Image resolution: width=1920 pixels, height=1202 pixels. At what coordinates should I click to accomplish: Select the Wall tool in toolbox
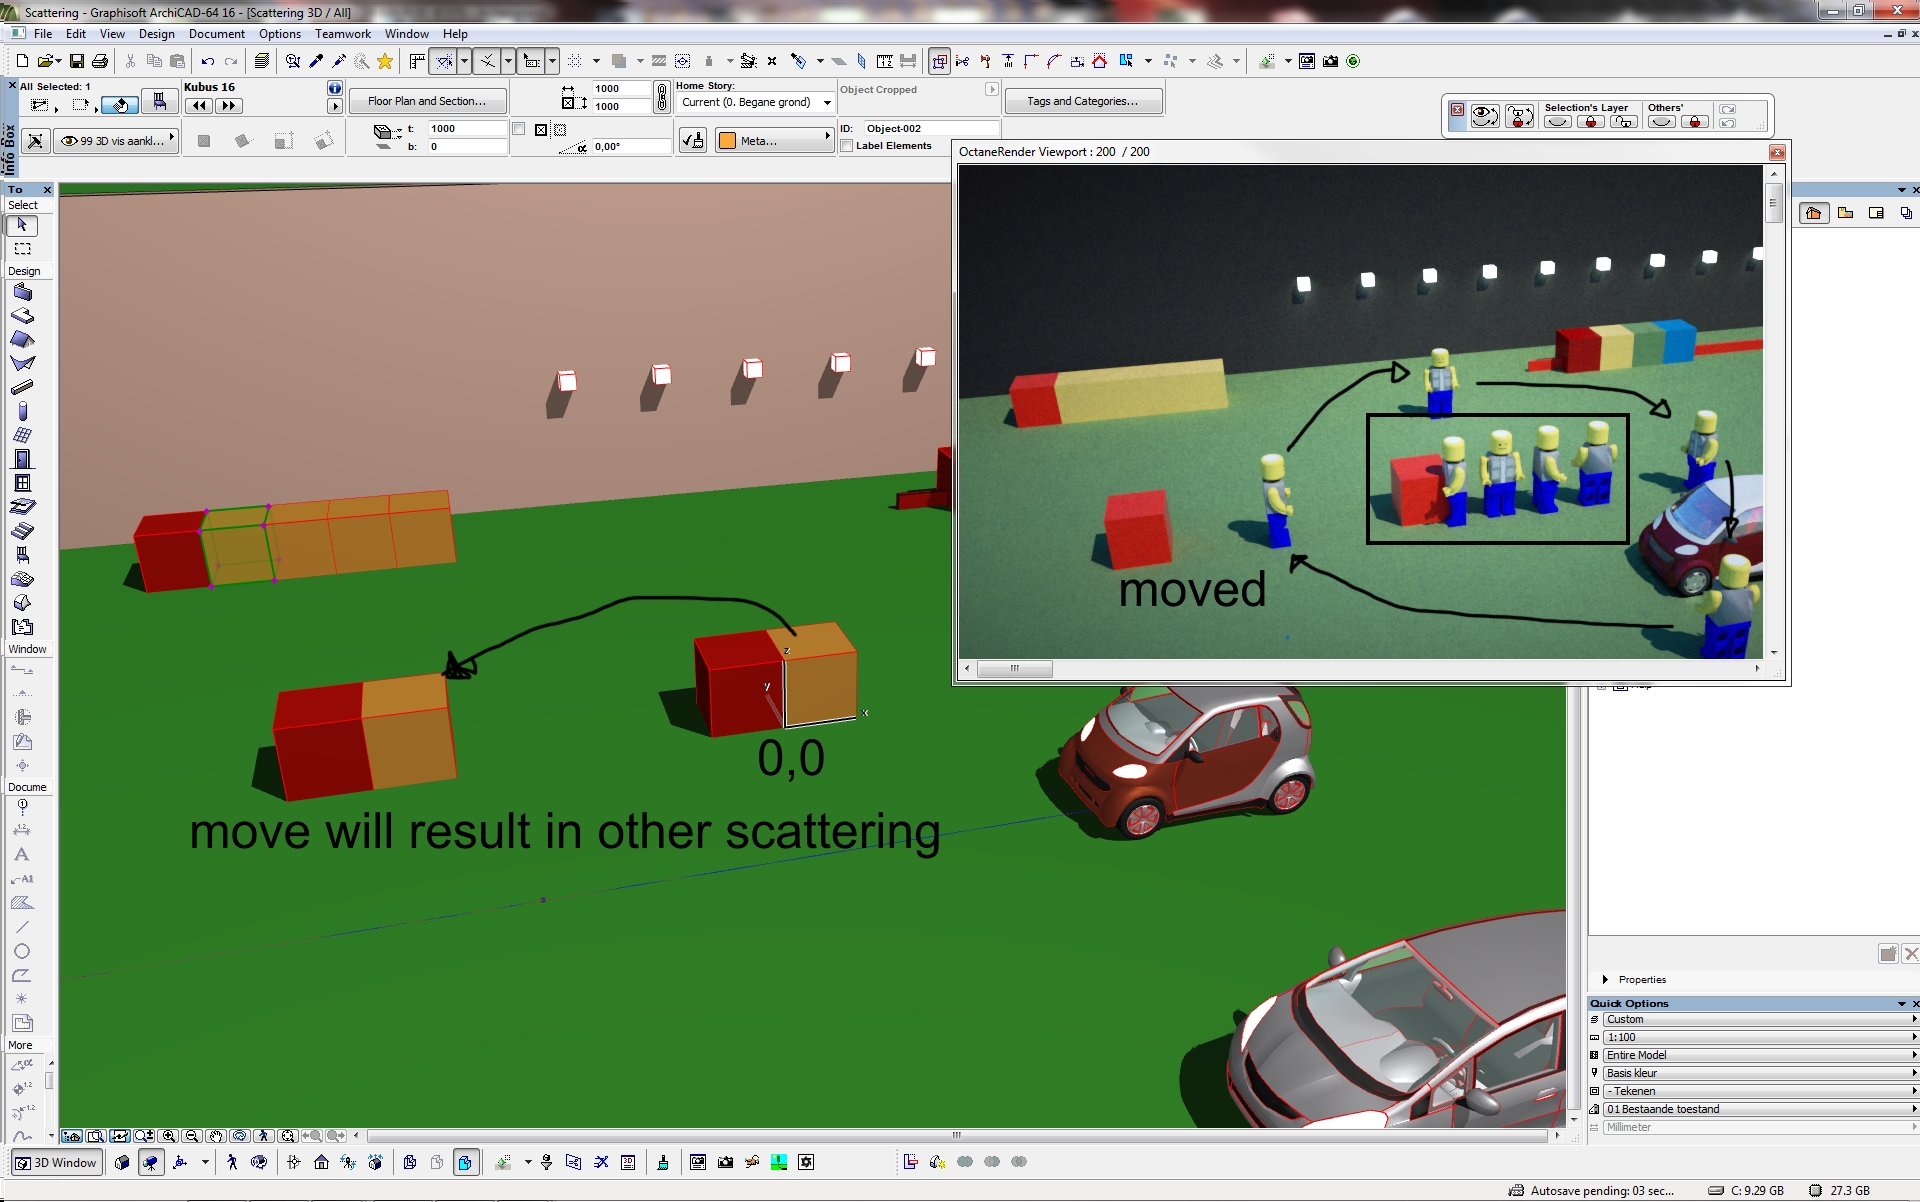22,292
